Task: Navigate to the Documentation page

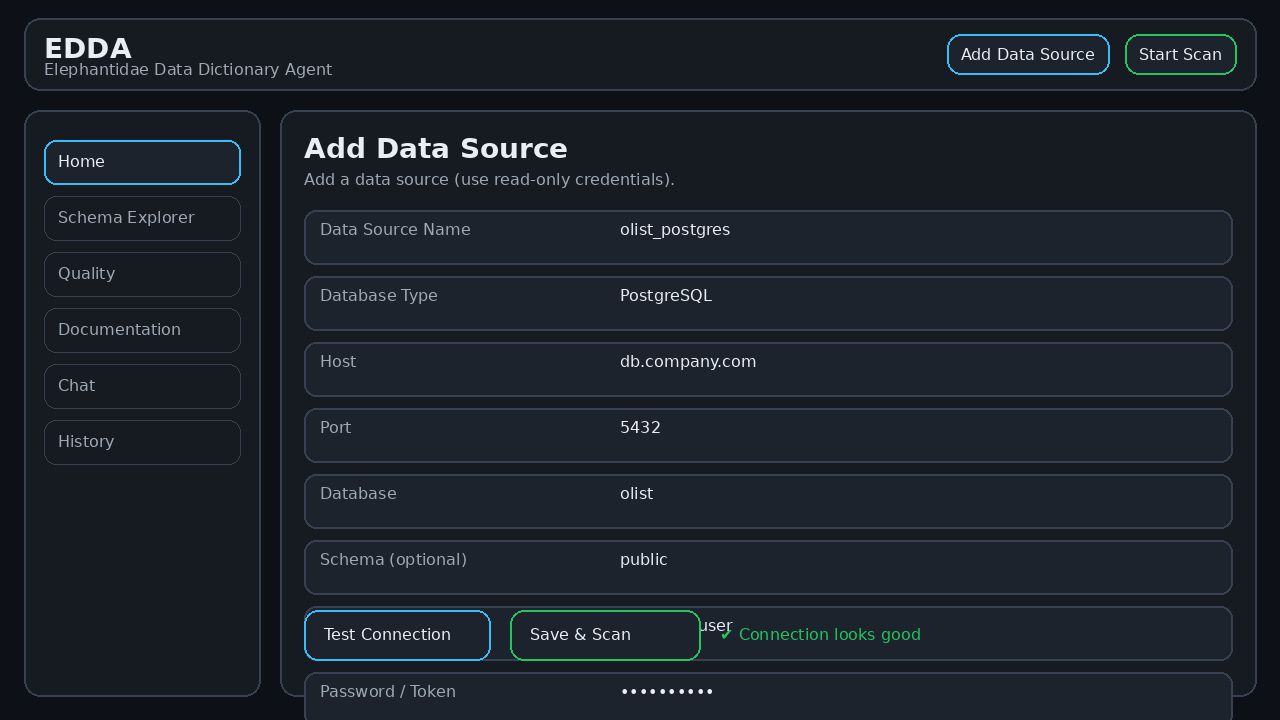Action: pos(142,330)
